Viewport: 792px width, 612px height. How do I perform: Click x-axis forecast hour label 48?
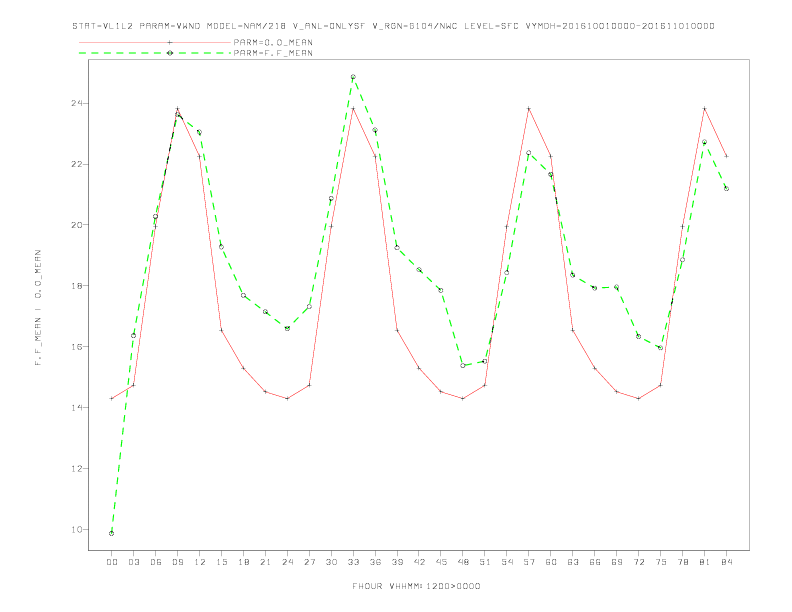tap(463, 562)
